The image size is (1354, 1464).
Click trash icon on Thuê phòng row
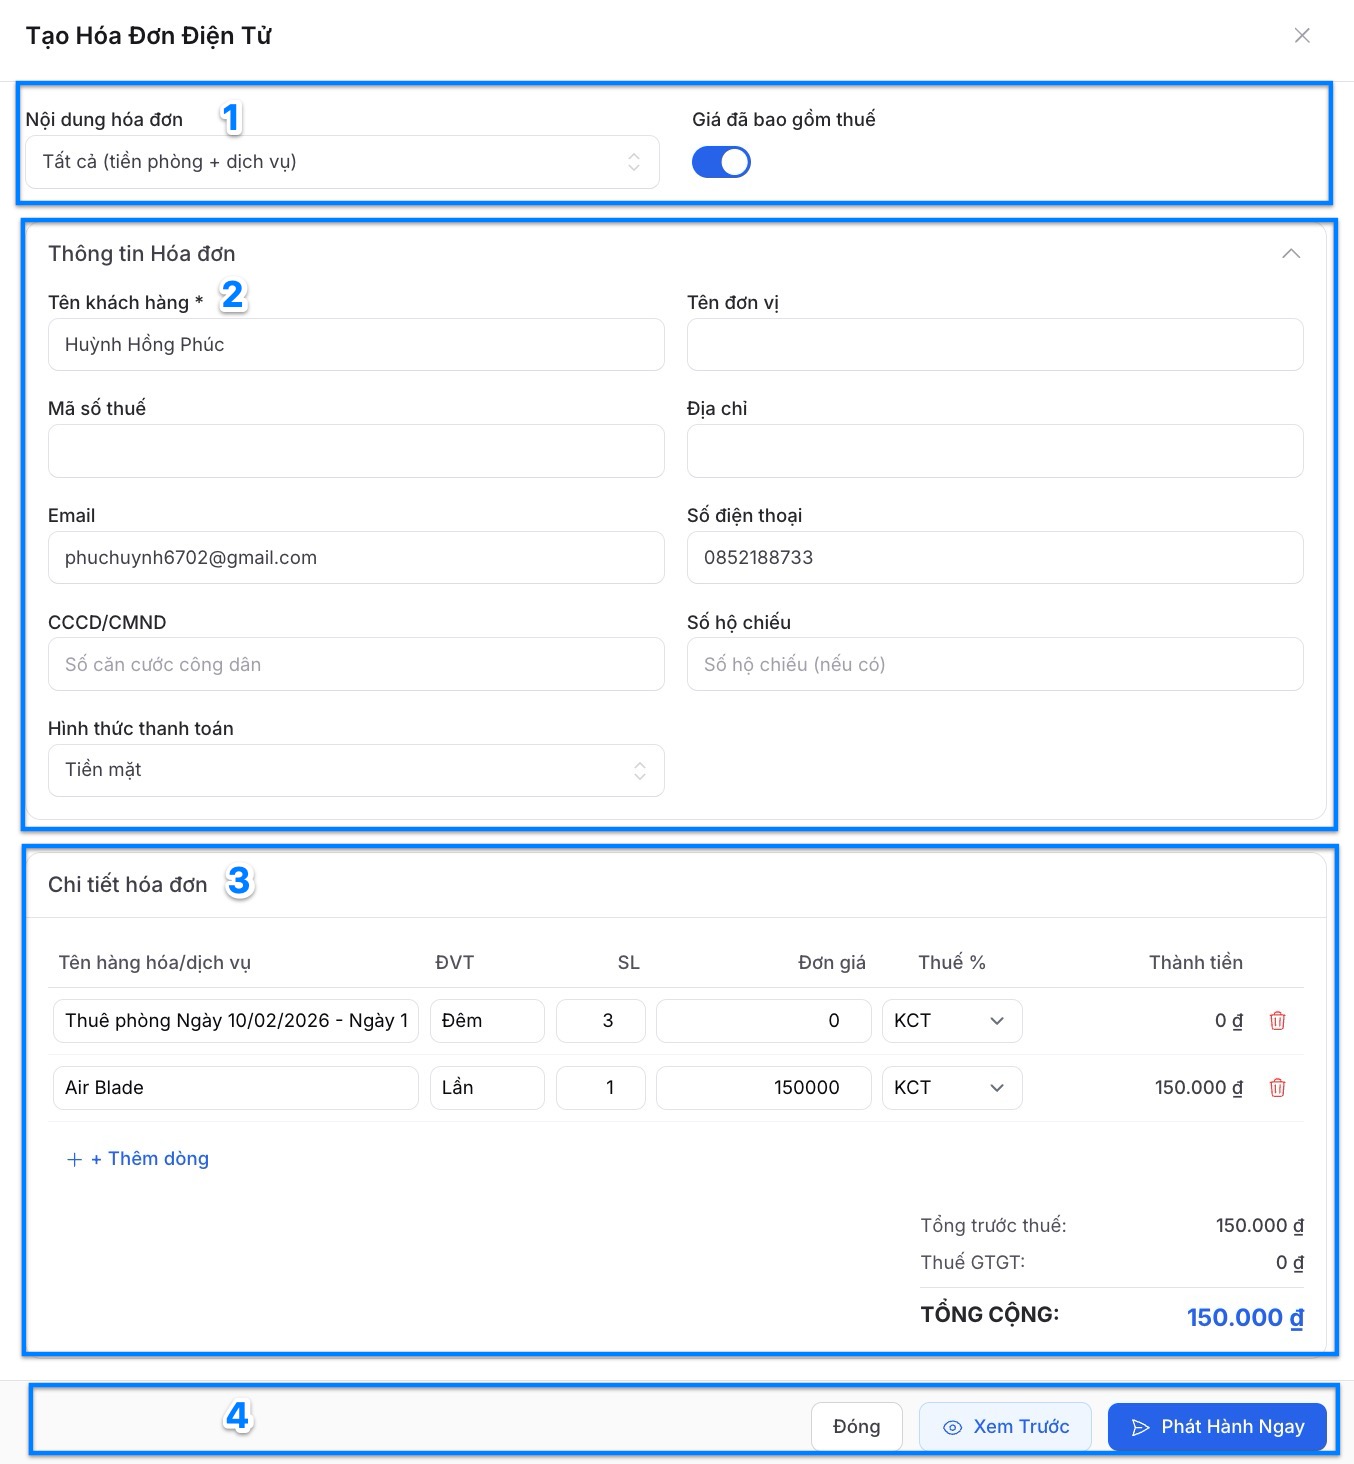[x=1277, y=1021]
